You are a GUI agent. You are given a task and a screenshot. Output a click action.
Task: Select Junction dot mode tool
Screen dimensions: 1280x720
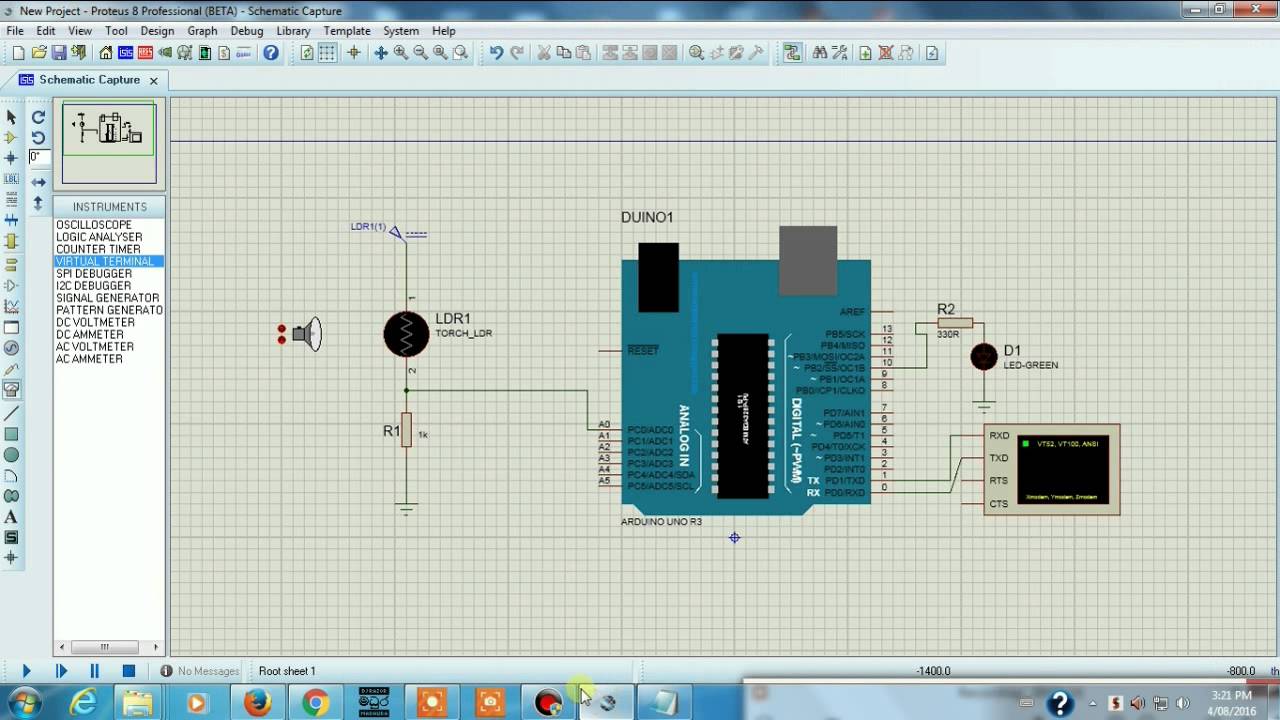12,158
